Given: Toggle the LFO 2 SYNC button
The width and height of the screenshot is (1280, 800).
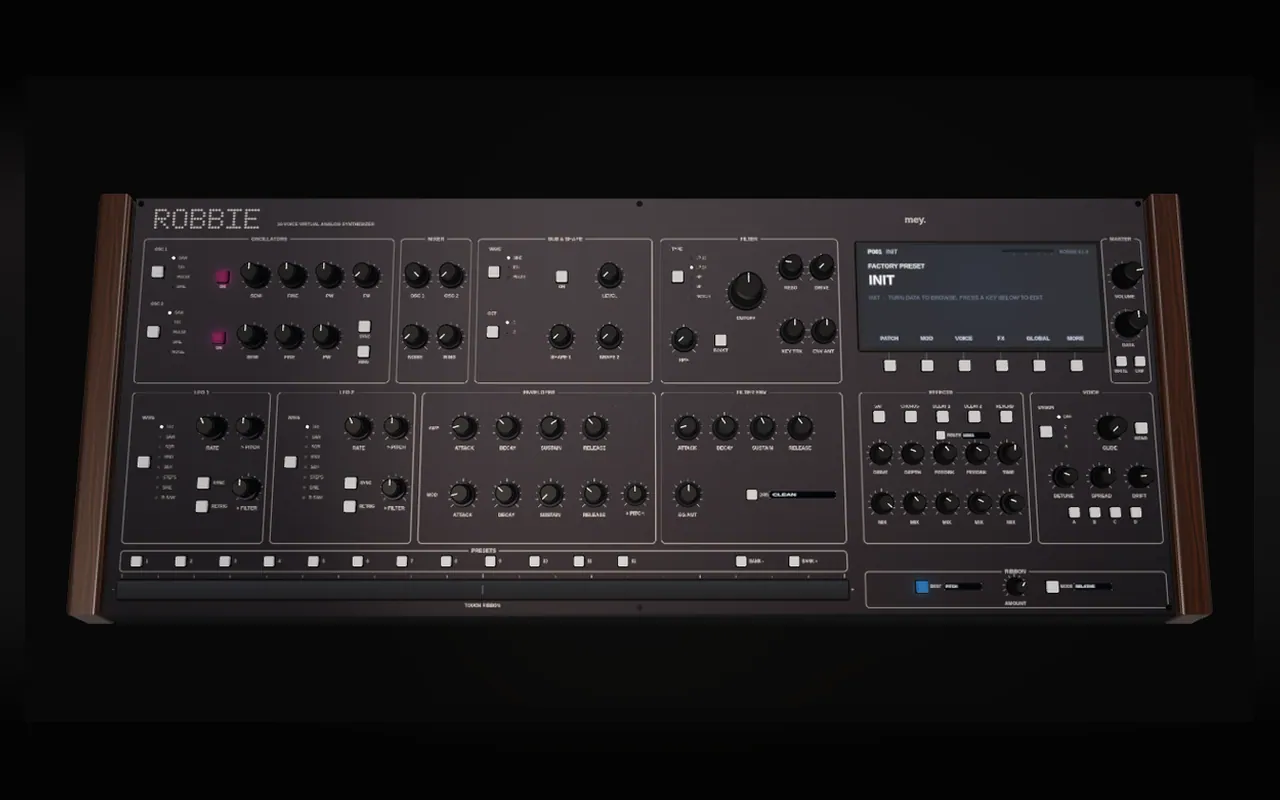Looking at the screenshot, I should coord(350,482).
